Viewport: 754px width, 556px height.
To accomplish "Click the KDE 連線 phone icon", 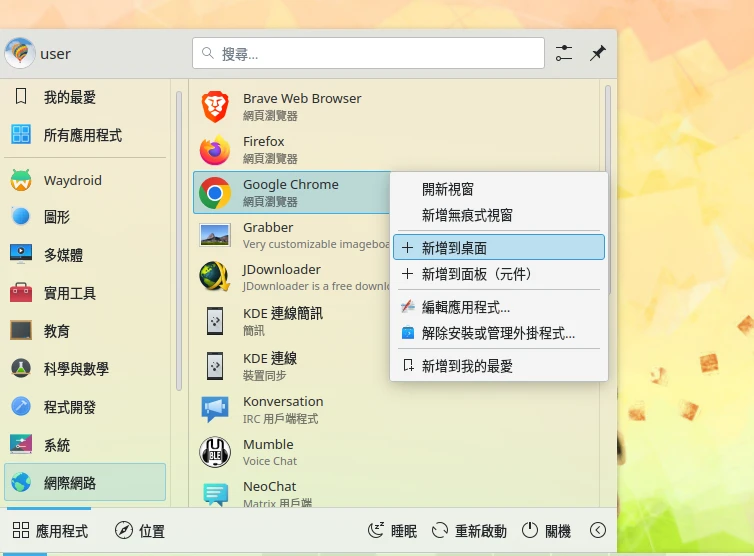I will (x=215, y=366).
